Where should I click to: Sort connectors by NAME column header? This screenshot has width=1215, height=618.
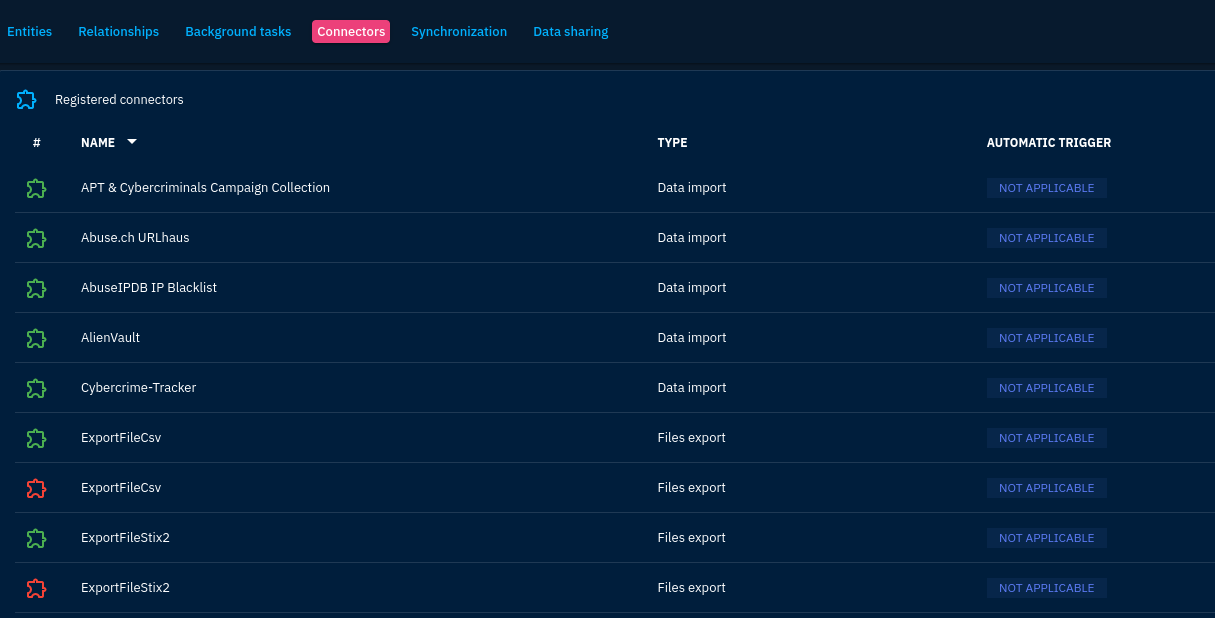coord(98,143)
